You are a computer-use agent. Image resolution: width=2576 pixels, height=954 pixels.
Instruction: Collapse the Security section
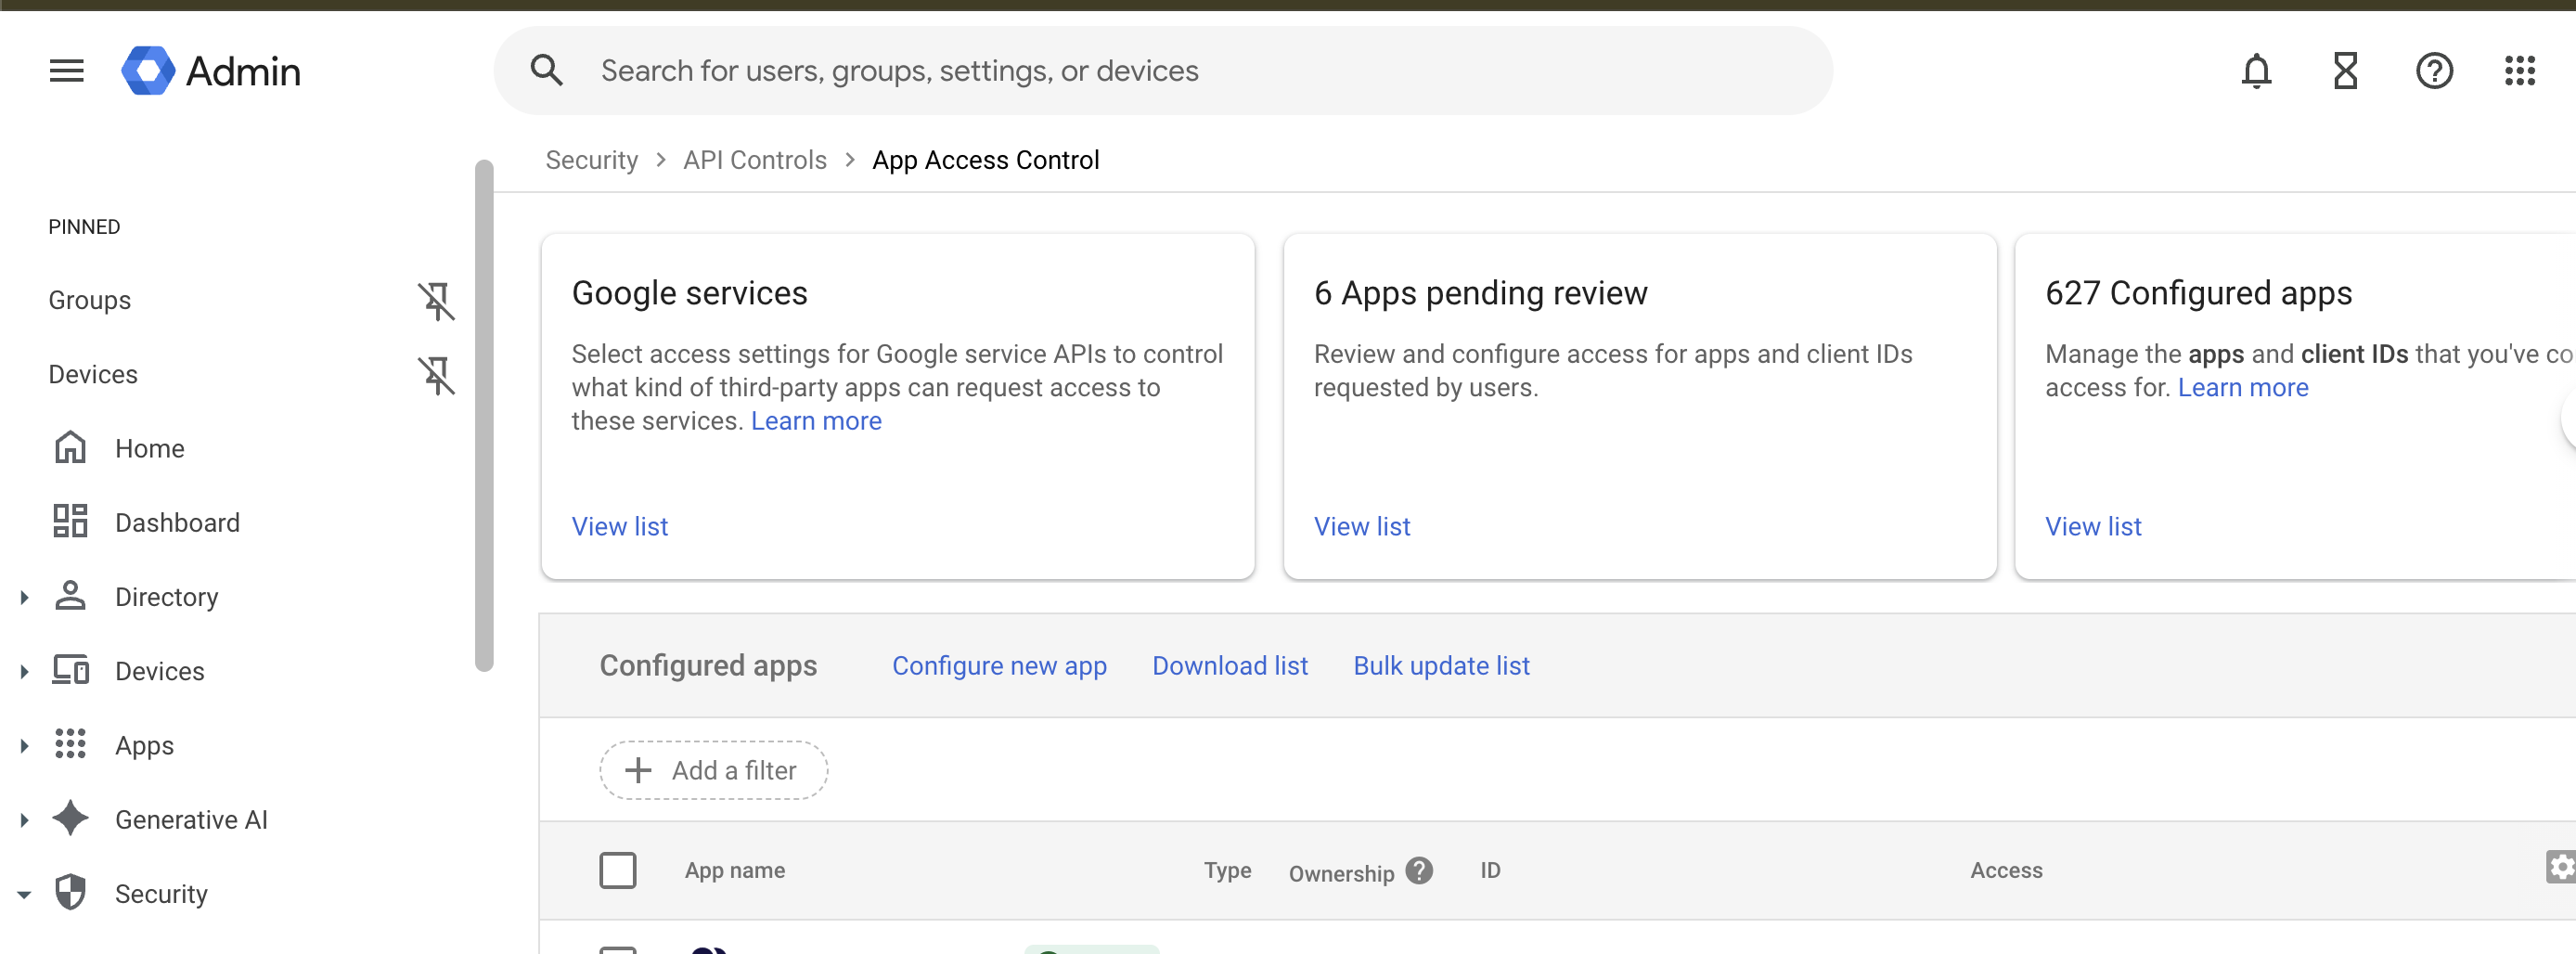click(x=24, y=894)
